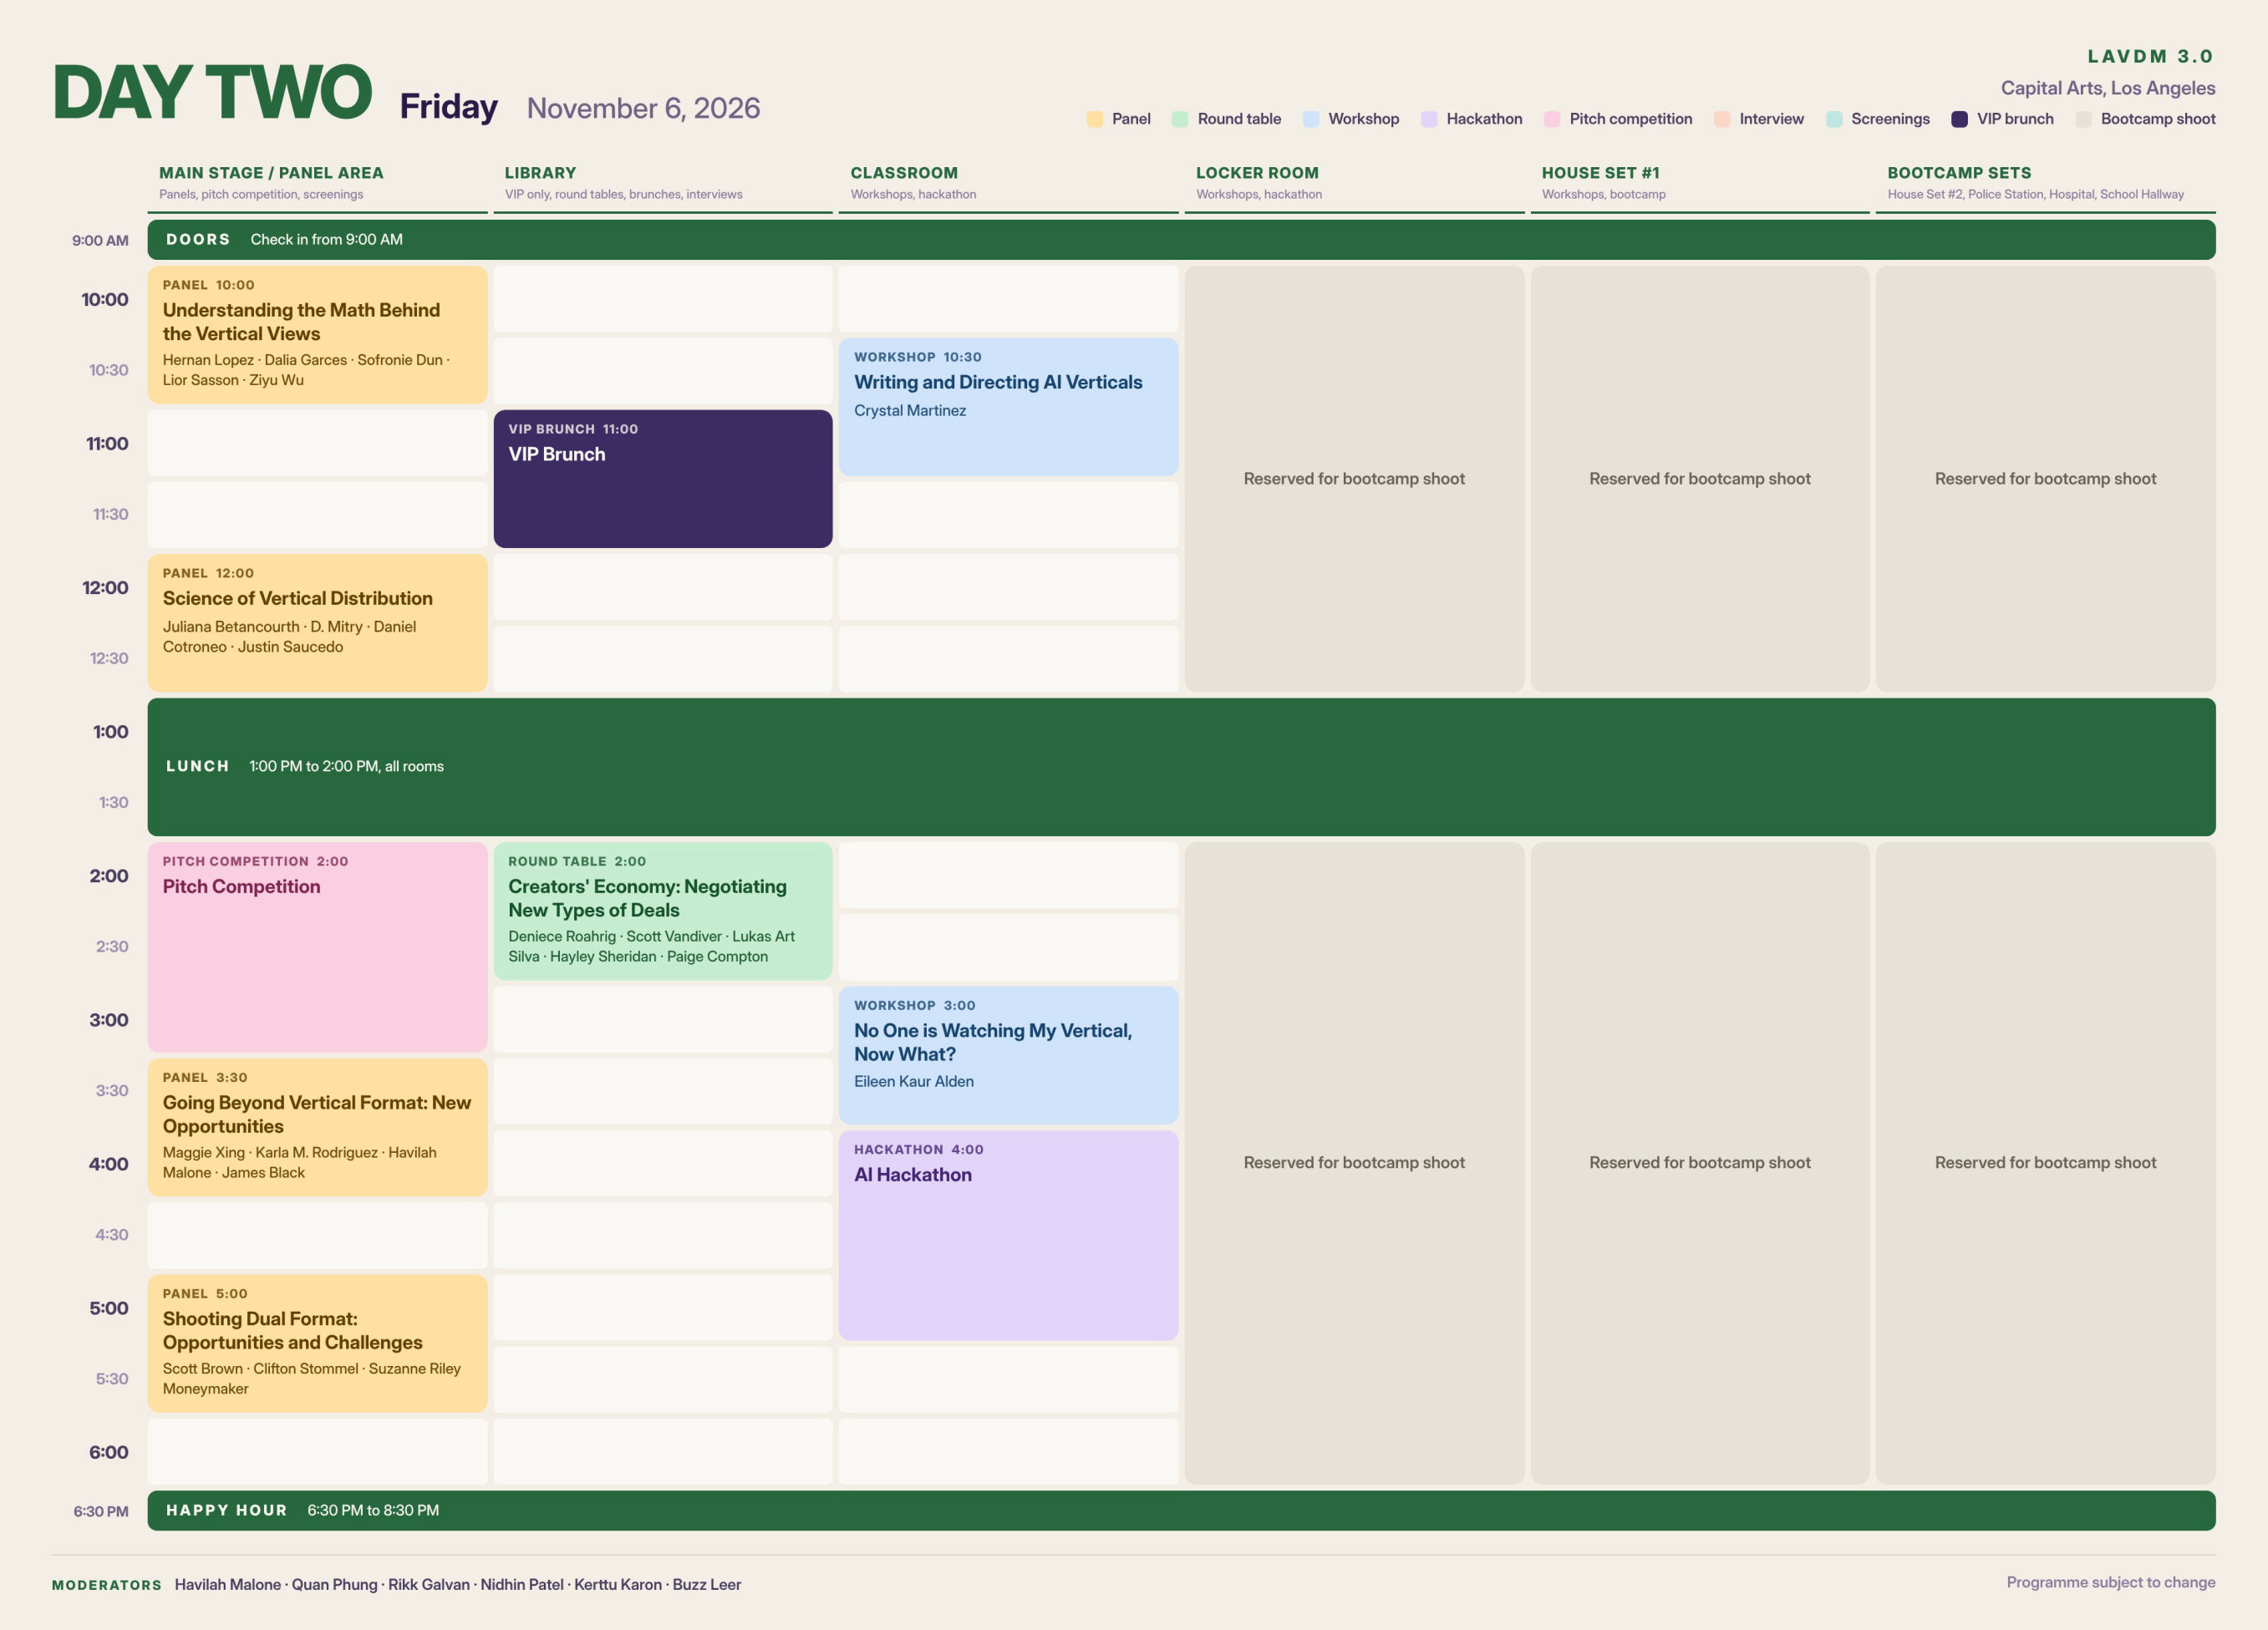
Task: Click the LAVDM 3.0 title text
Action: point(2151,56)
